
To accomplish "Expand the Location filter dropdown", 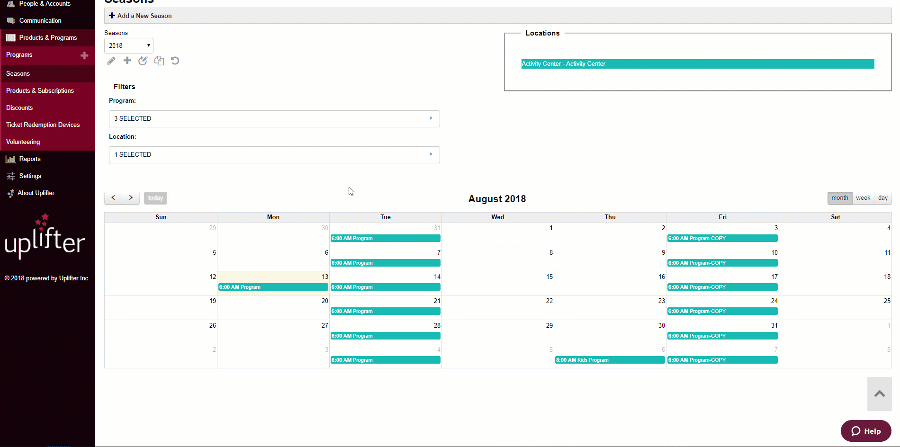I will pos(274,155).
